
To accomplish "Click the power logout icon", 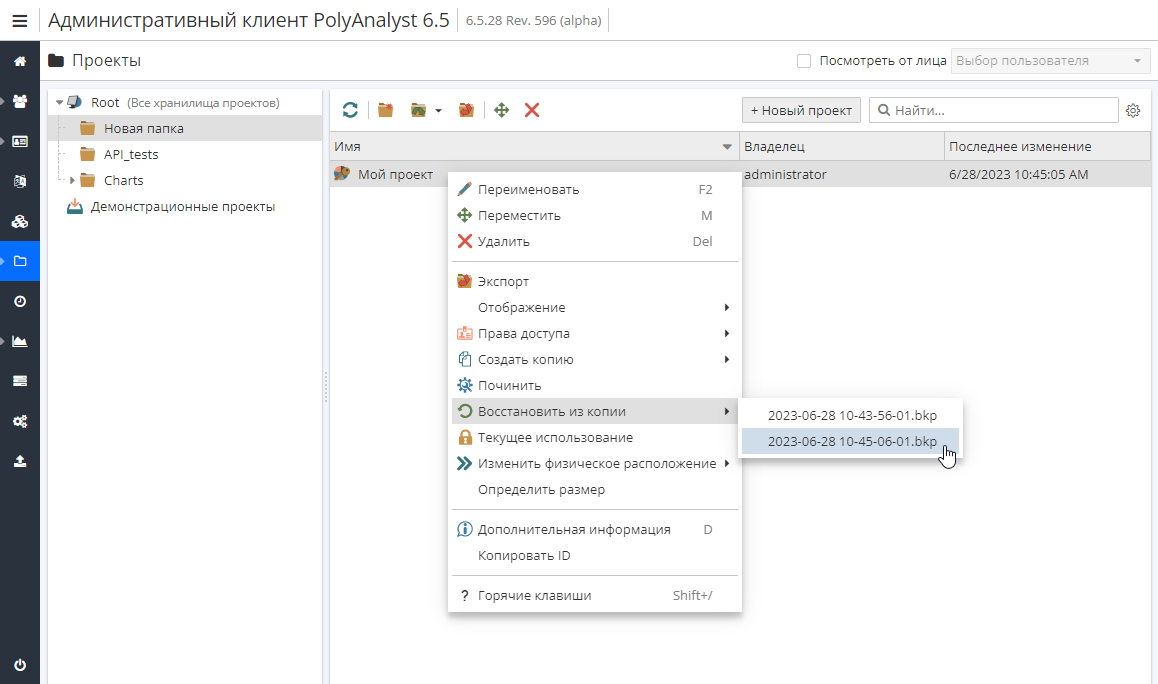I will click(x=20, y=665).
